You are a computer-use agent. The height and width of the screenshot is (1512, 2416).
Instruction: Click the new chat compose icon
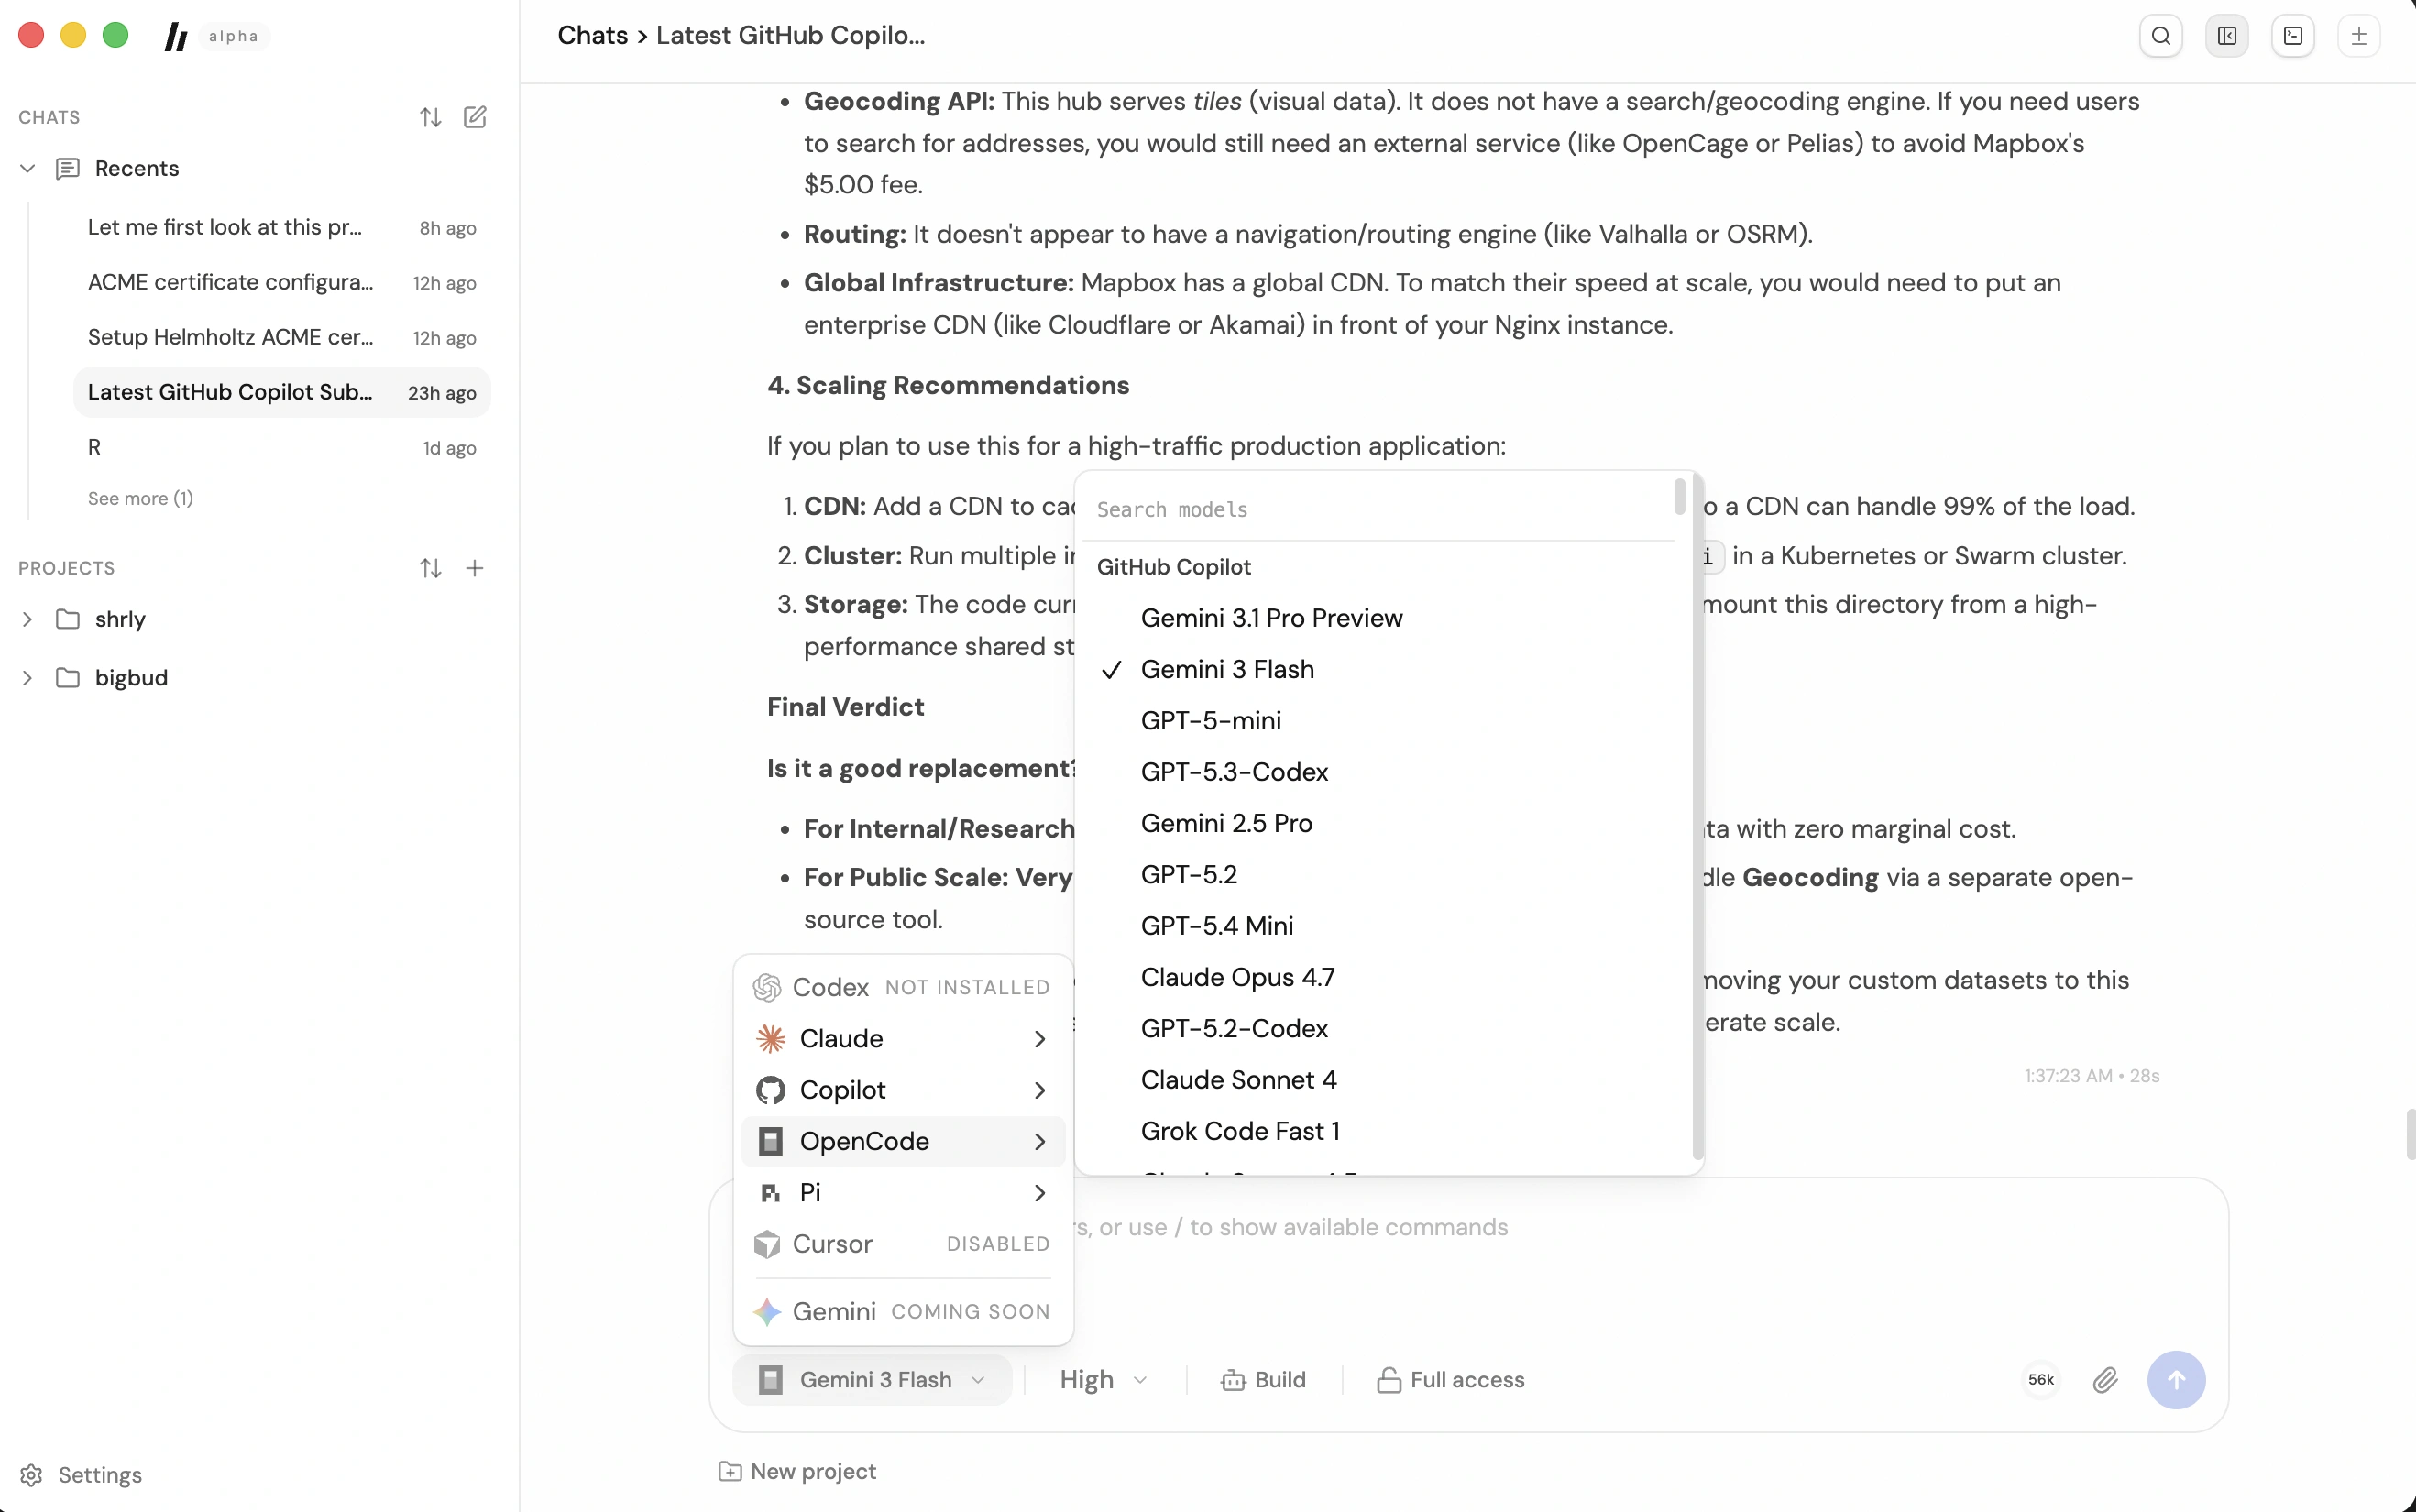coord(475,117)
